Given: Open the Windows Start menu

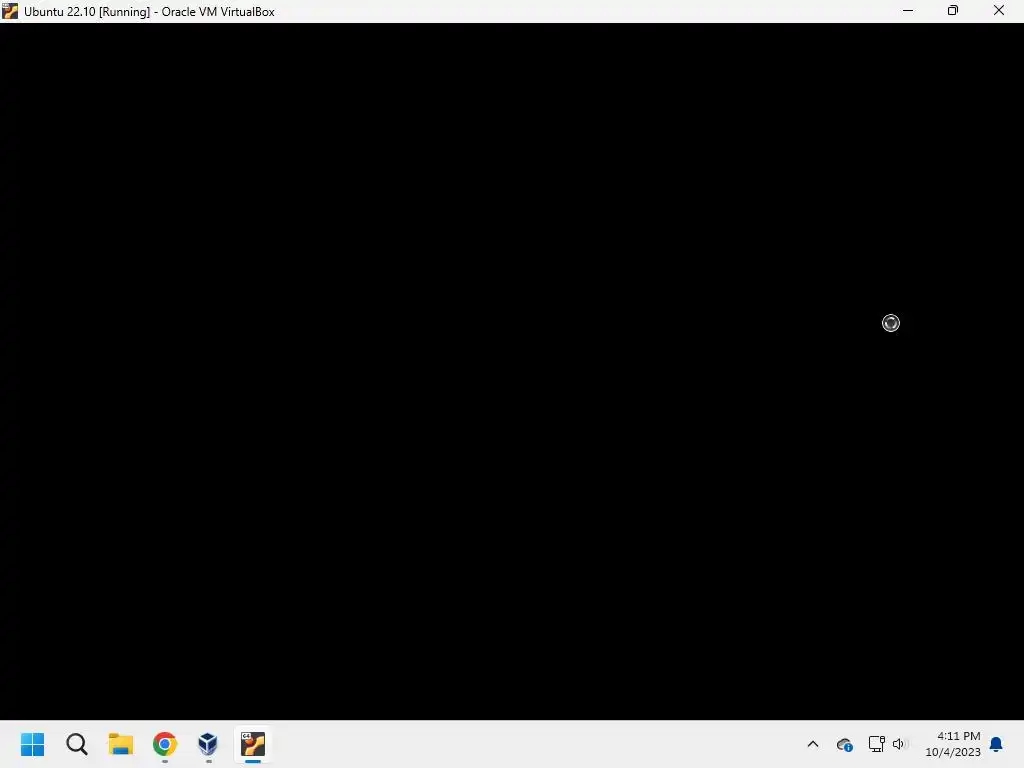Looking at the screenshot, I should click(x=33, y=744).
